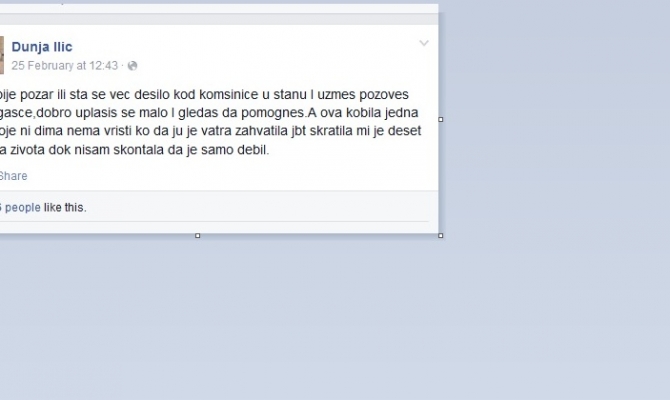Click the gray strip above the post card
Viewport: 670px width, 400px height.
click(x=219, y=19)
